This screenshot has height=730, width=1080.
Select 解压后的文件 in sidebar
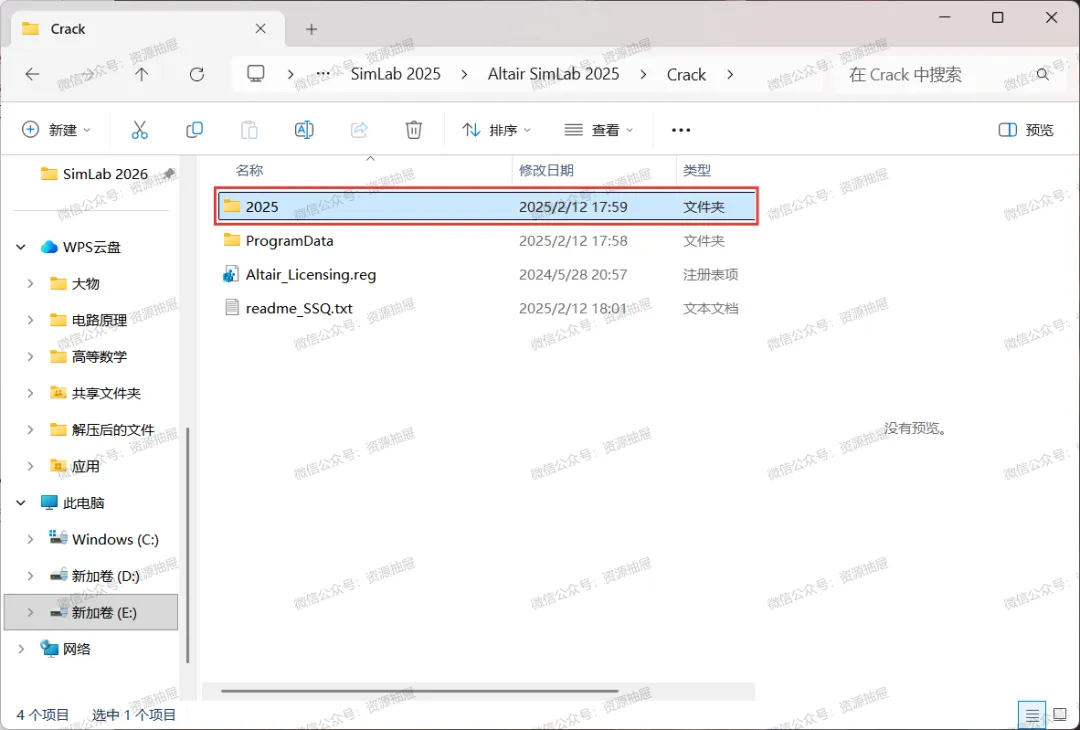point(113,430)
